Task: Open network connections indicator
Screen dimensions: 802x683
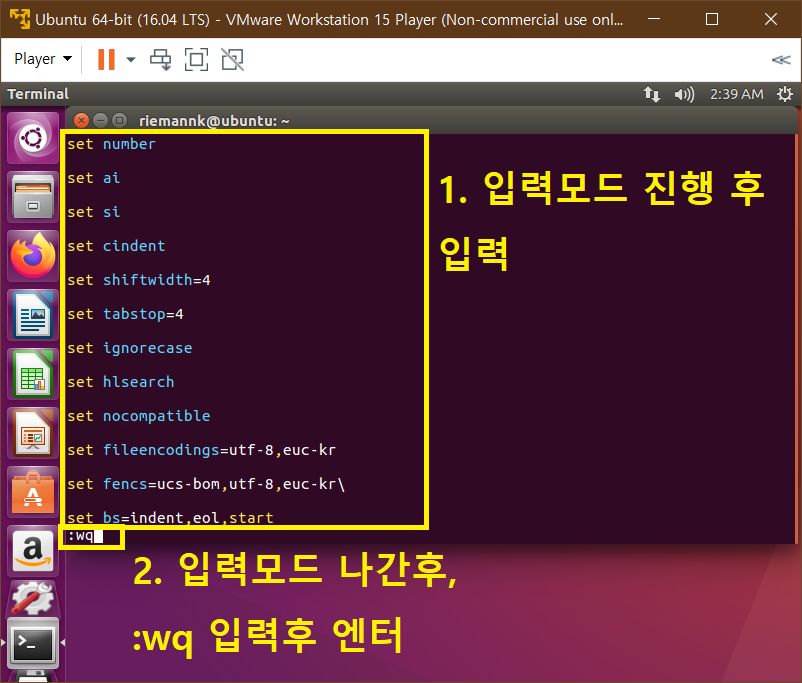Action: pos(652,94)
